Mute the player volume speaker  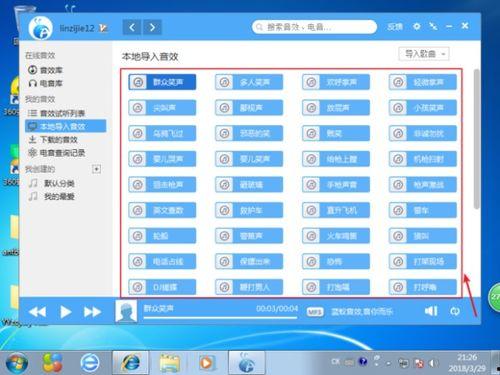pos(431,311)
